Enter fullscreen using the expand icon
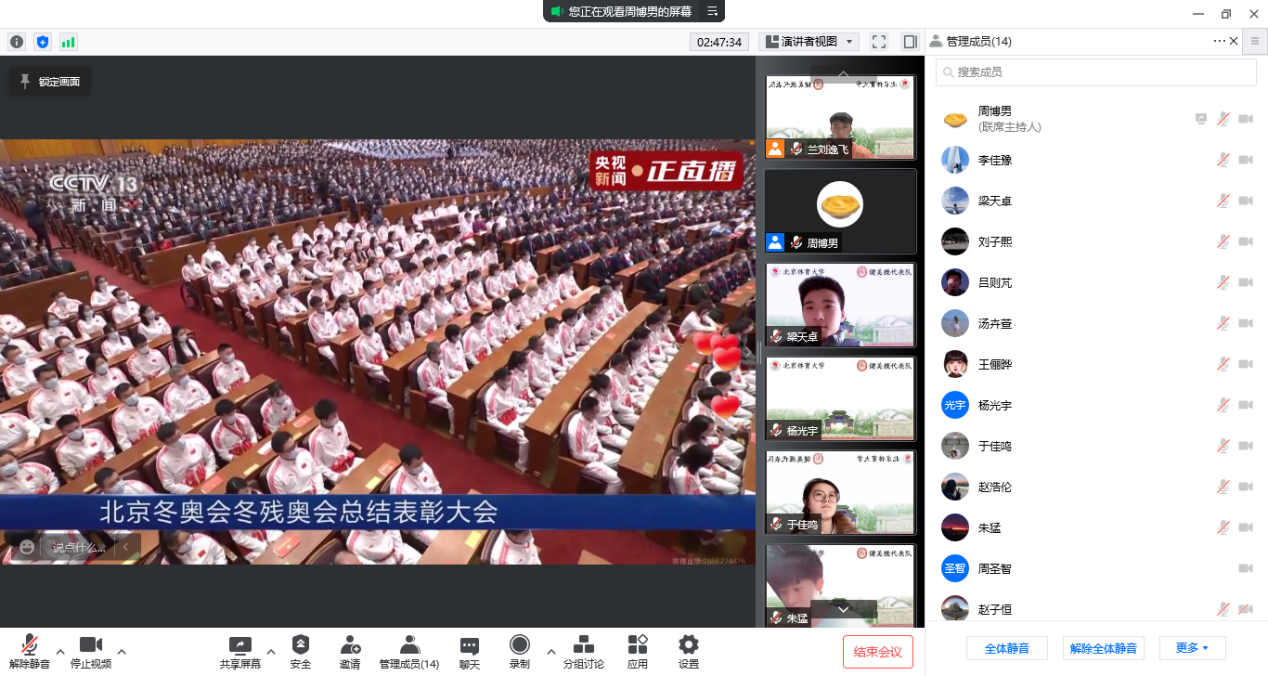Viewport: 1268px width, 676px height. pyautogui.click(x=878, y=41)
